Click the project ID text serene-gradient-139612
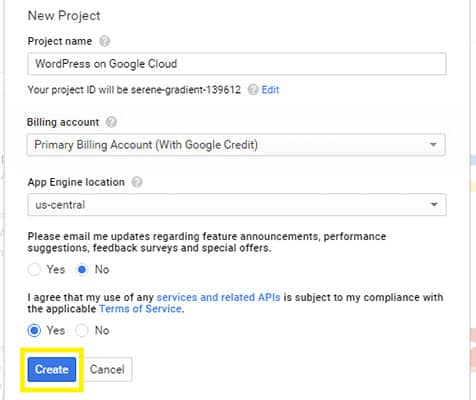The image size is (476, 400). [x=186, y=90]
